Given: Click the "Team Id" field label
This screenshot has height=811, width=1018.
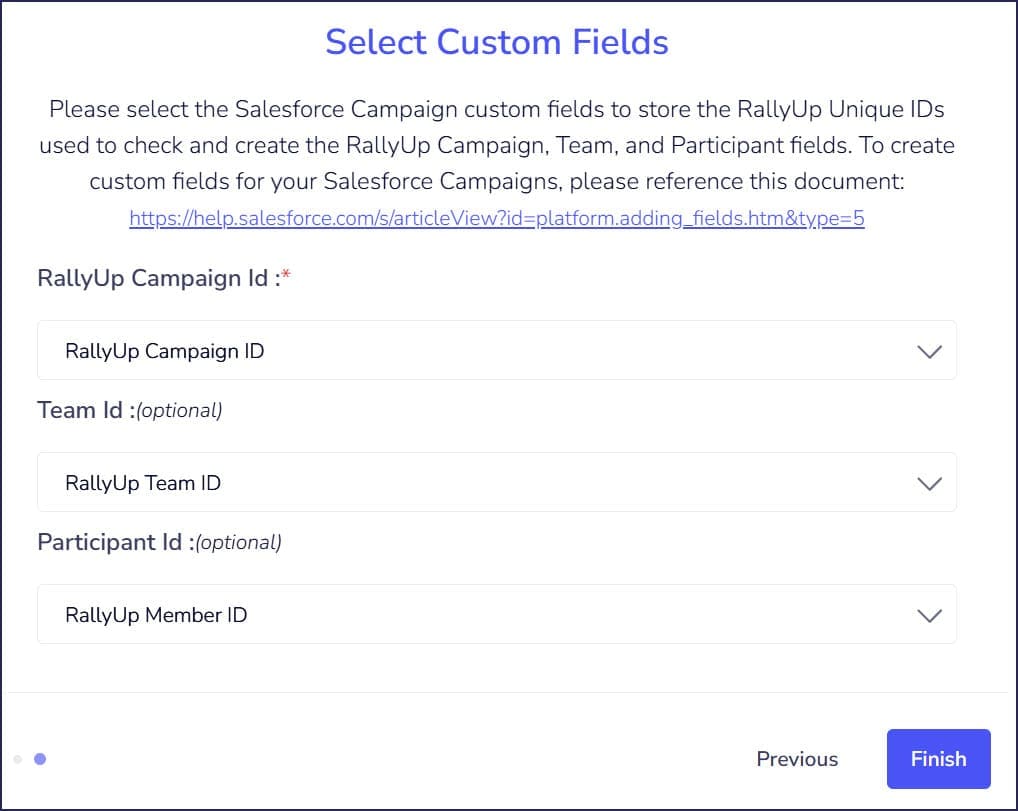Looking at the screenshot, I should tap(80, 410).
